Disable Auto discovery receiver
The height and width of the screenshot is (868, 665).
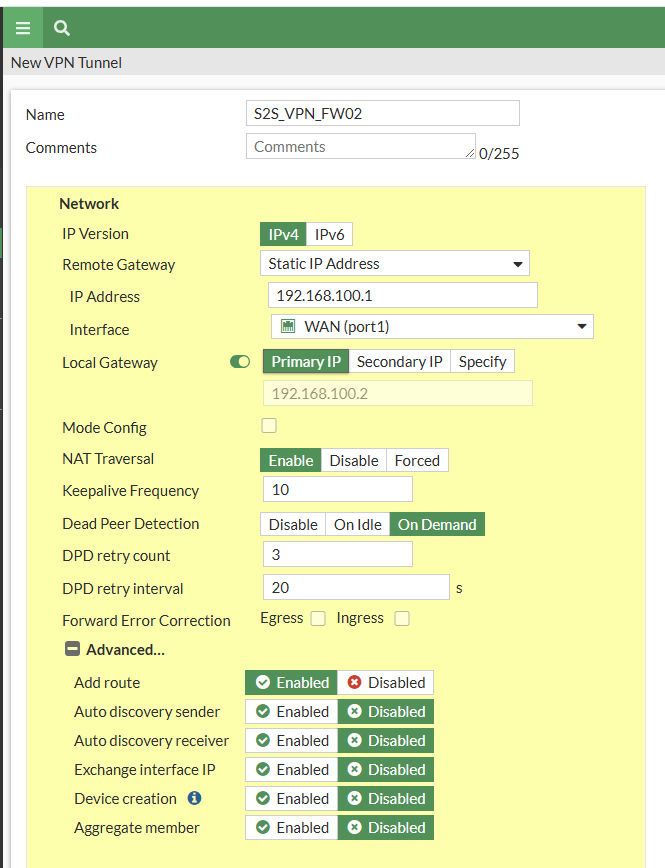tap(386, 741)
